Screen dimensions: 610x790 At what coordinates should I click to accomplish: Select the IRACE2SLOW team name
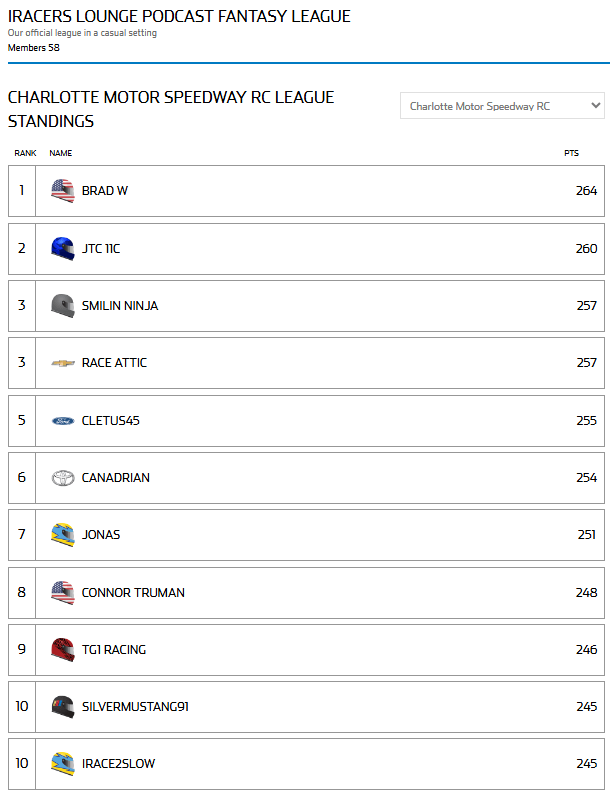coord(118,764)
